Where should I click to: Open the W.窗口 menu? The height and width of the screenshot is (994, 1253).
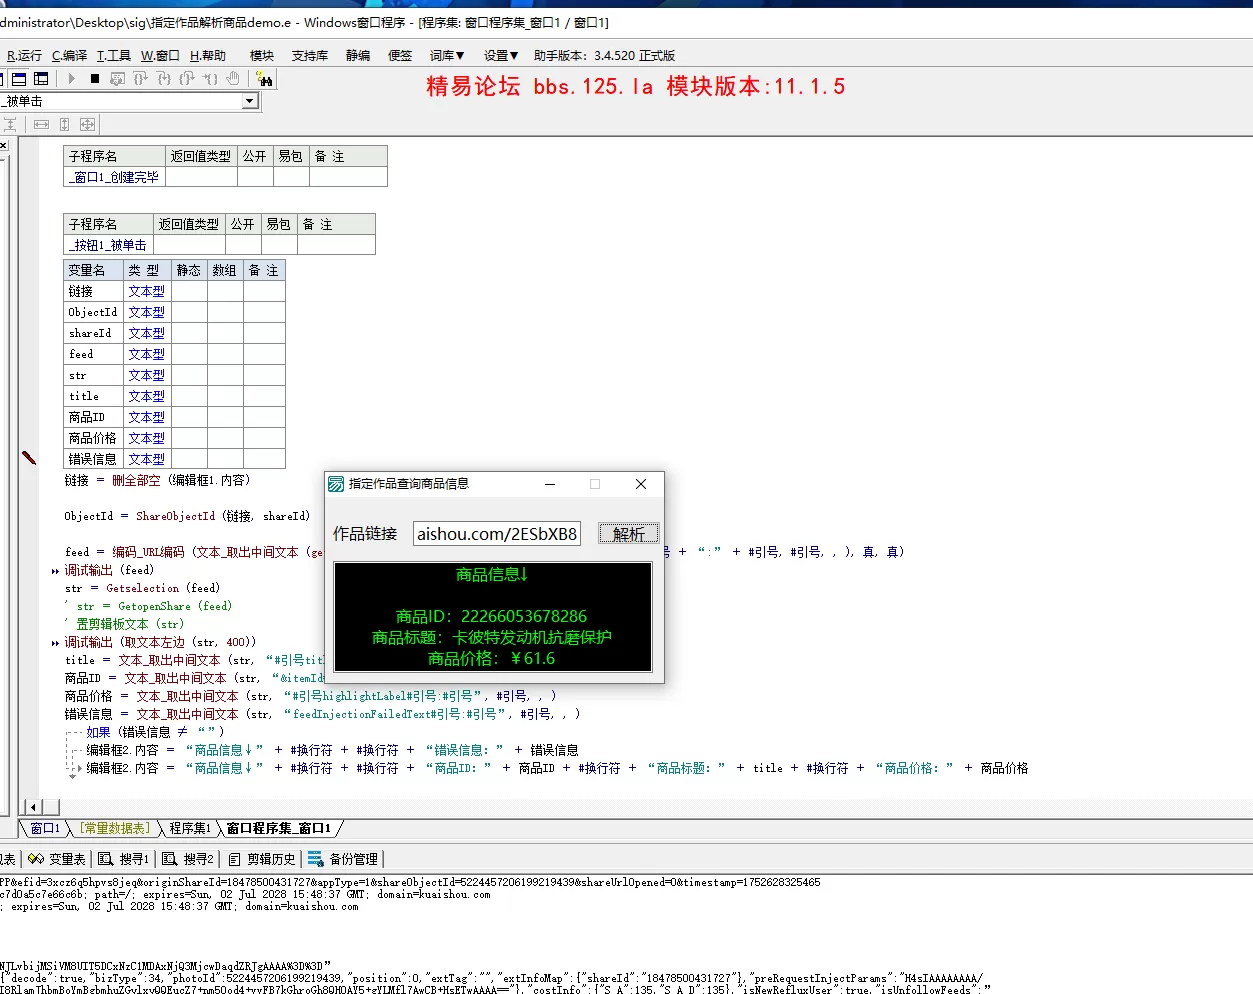tap(160, 56)
